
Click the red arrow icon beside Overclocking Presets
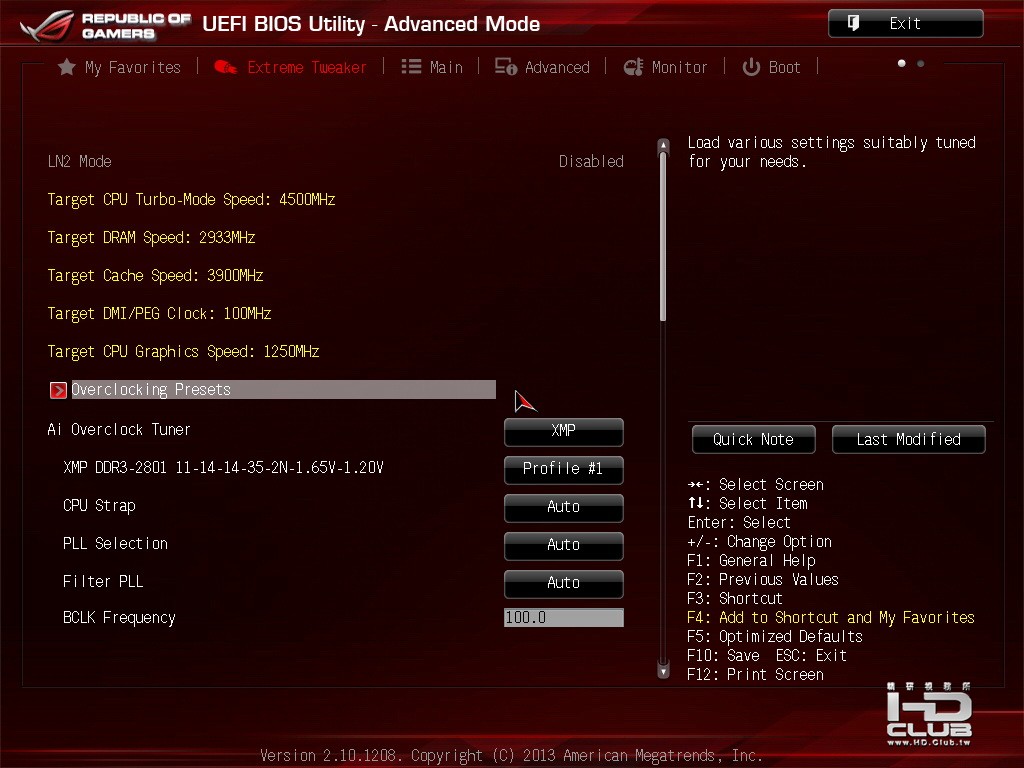(x=58, y=390)
